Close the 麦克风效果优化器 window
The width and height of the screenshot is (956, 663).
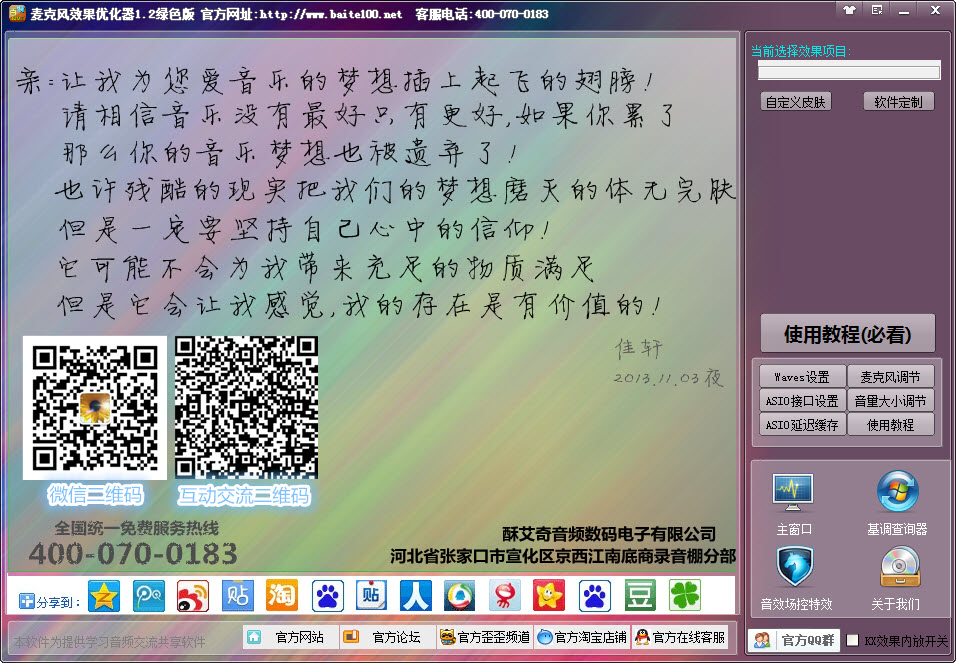(935, 10)
